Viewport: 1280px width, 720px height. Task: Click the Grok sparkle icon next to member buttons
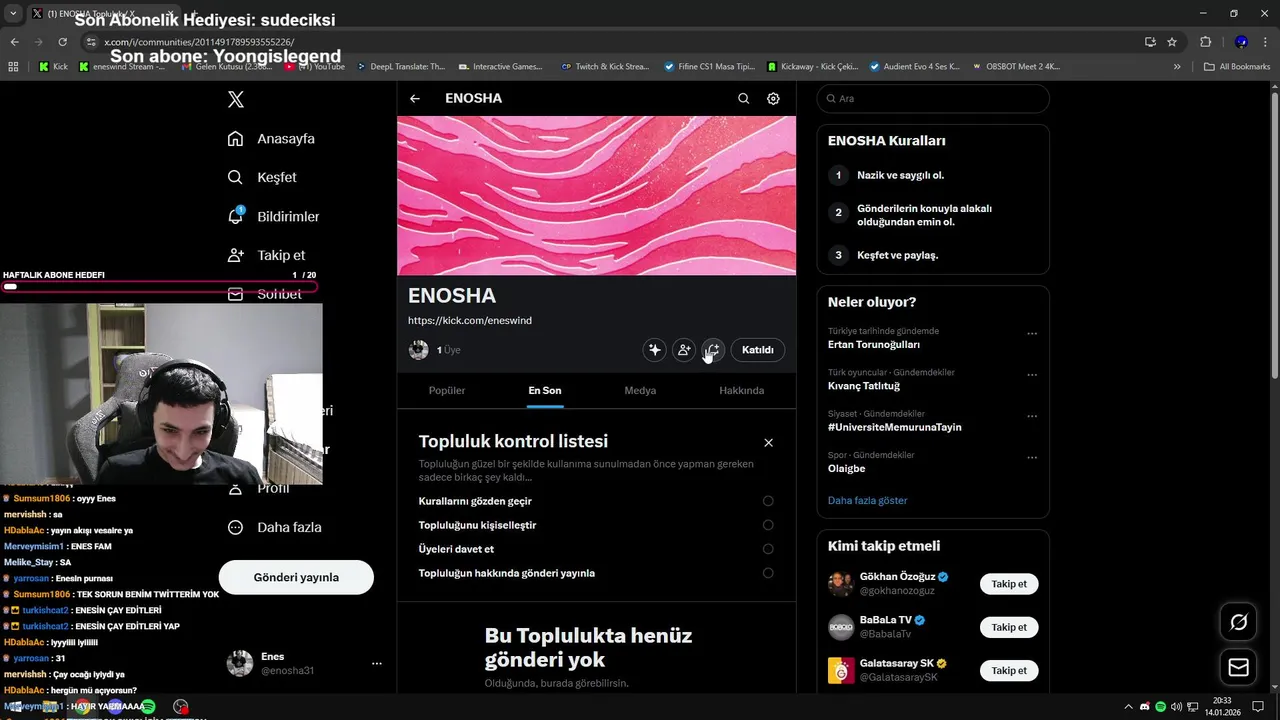pyautogui.click(x=655, y=350)
